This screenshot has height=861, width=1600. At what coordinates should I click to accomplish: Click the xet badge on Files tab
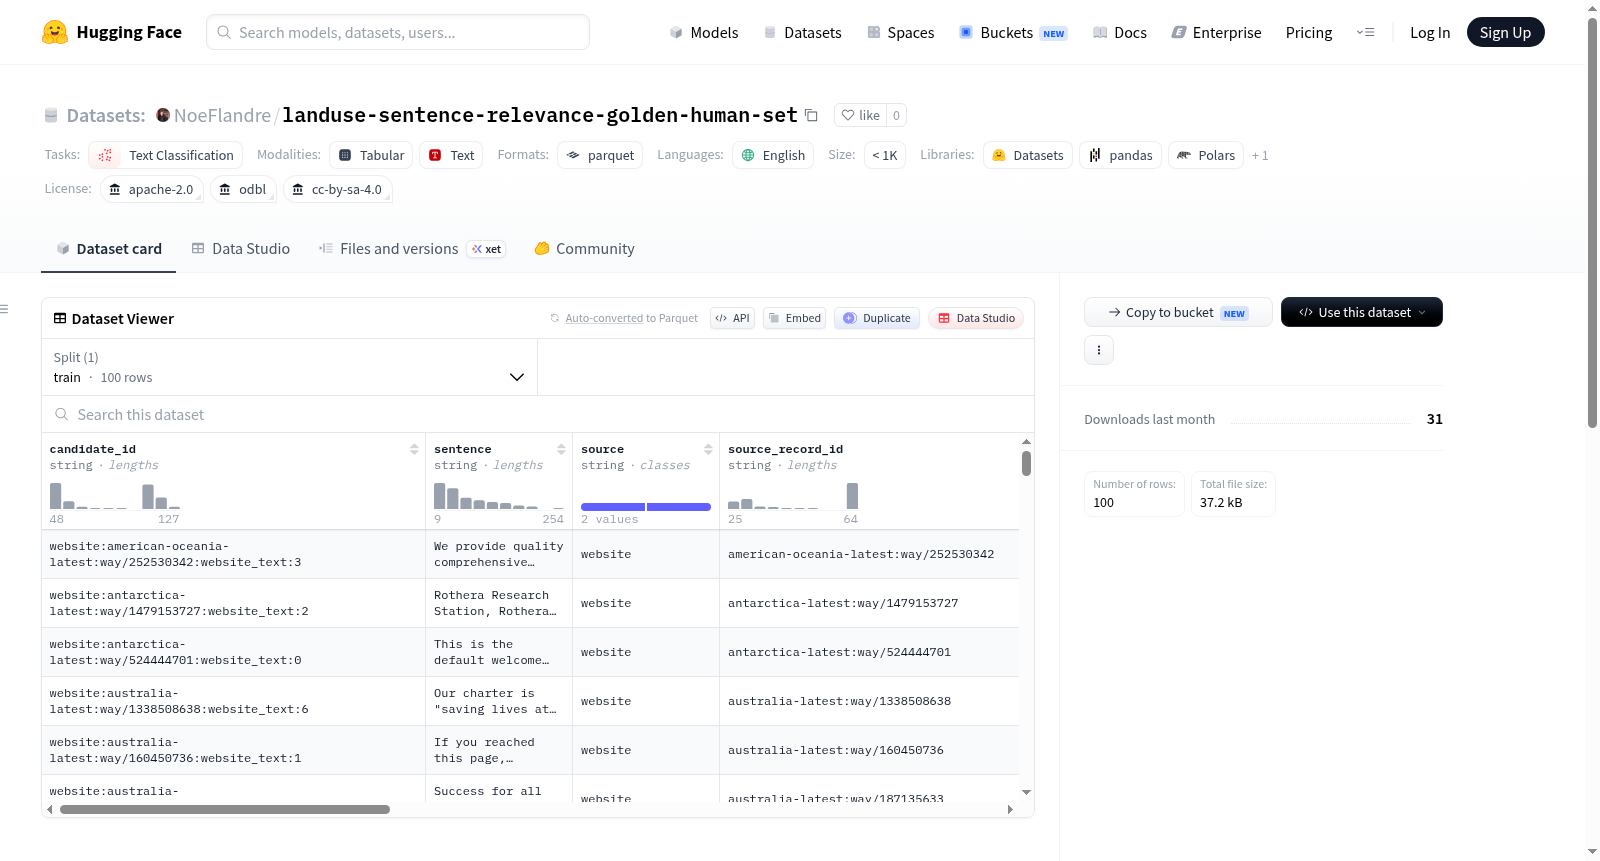(x=487, y=249)
